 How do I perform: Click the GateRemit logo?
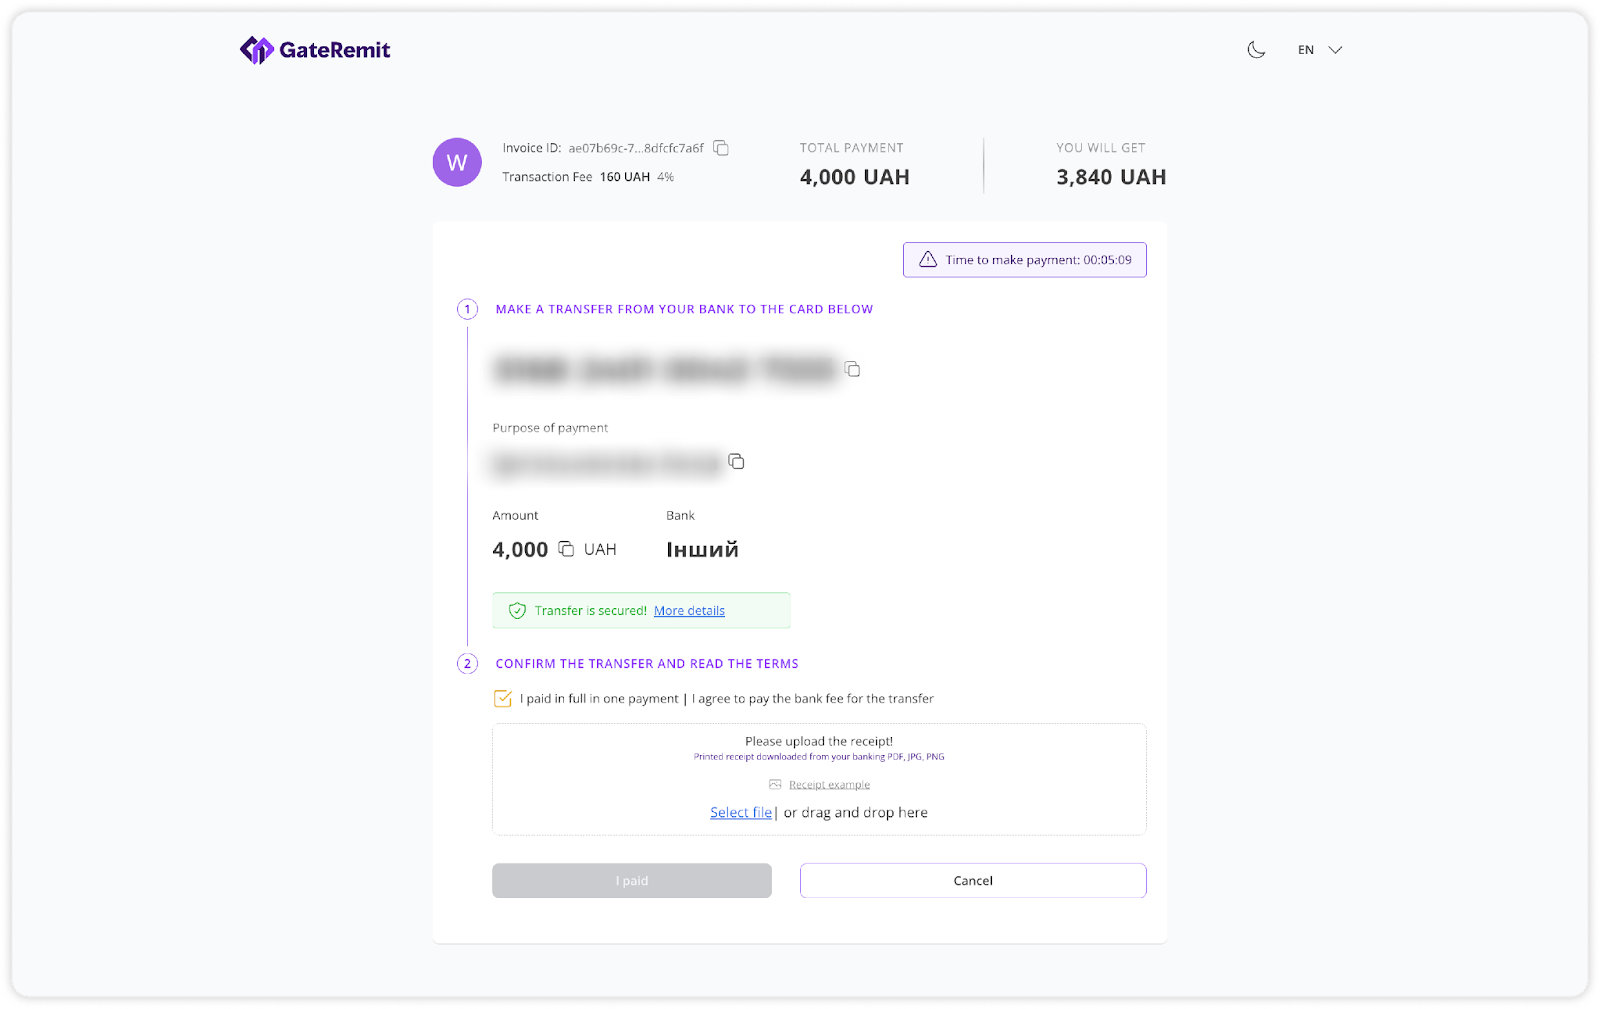315,50
